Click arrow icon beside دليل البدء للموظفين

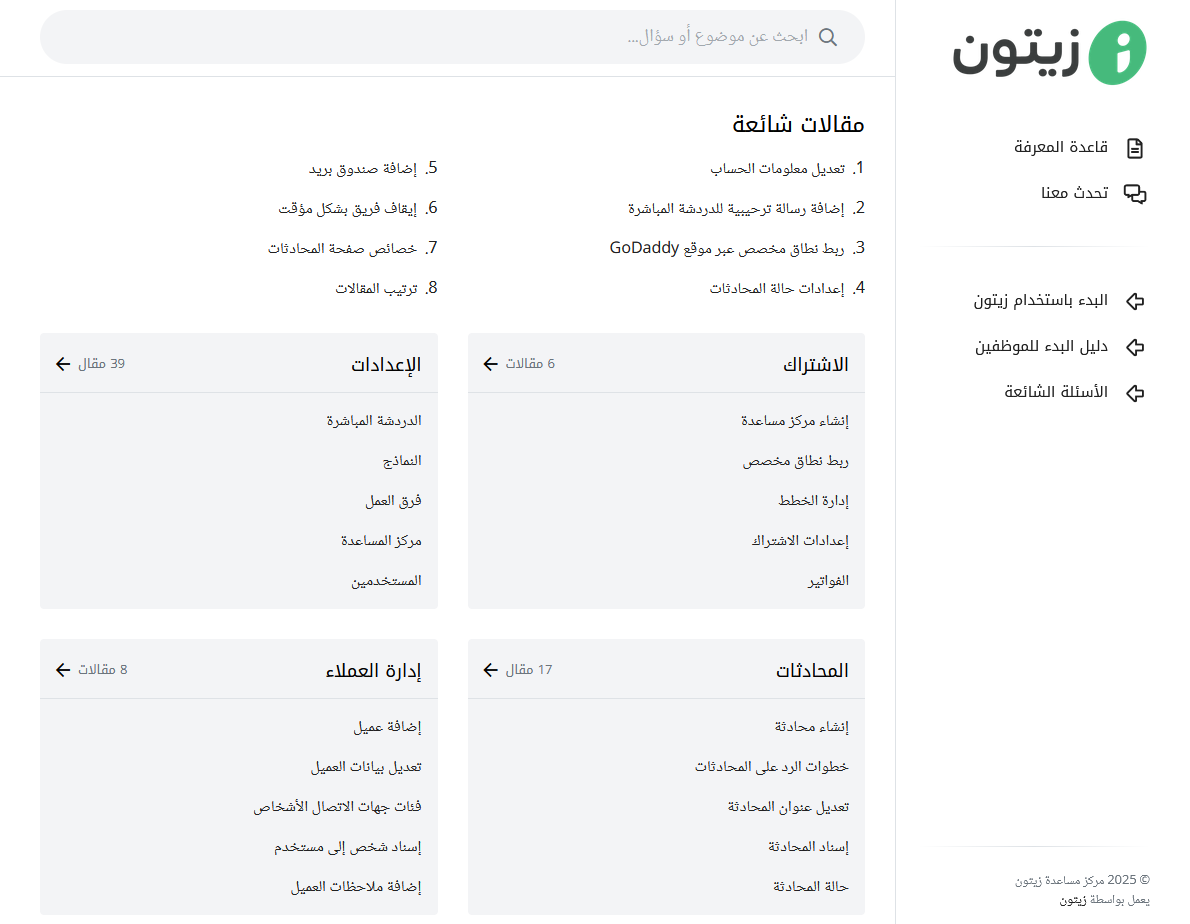[1135, 347]
